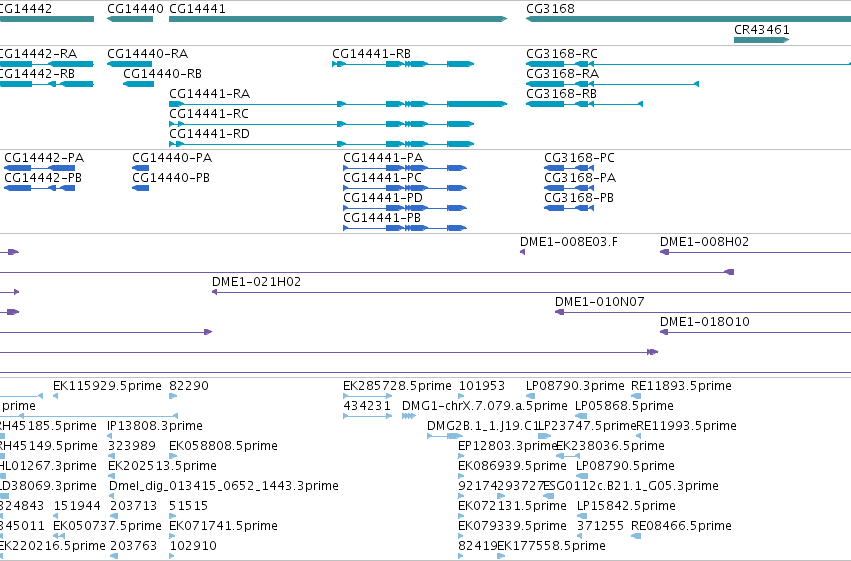Click EST EK285728.5prime
This screenshot has height=561, width=851.
(397, 386)
